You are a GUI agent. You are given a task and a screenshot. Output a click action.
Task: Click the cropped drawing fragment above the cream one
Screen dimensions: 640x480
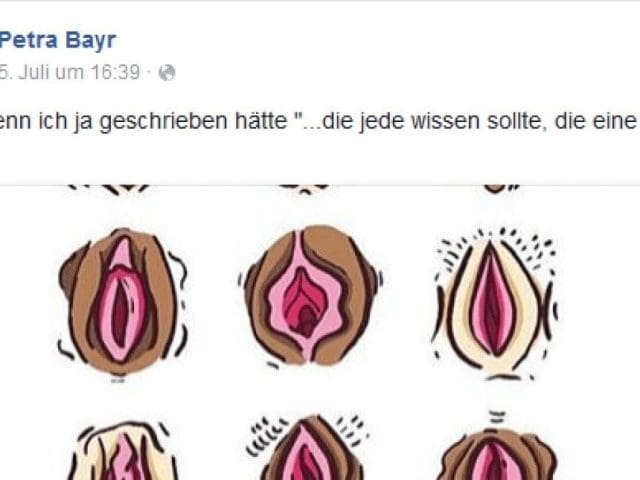click(x=501, y=189)
